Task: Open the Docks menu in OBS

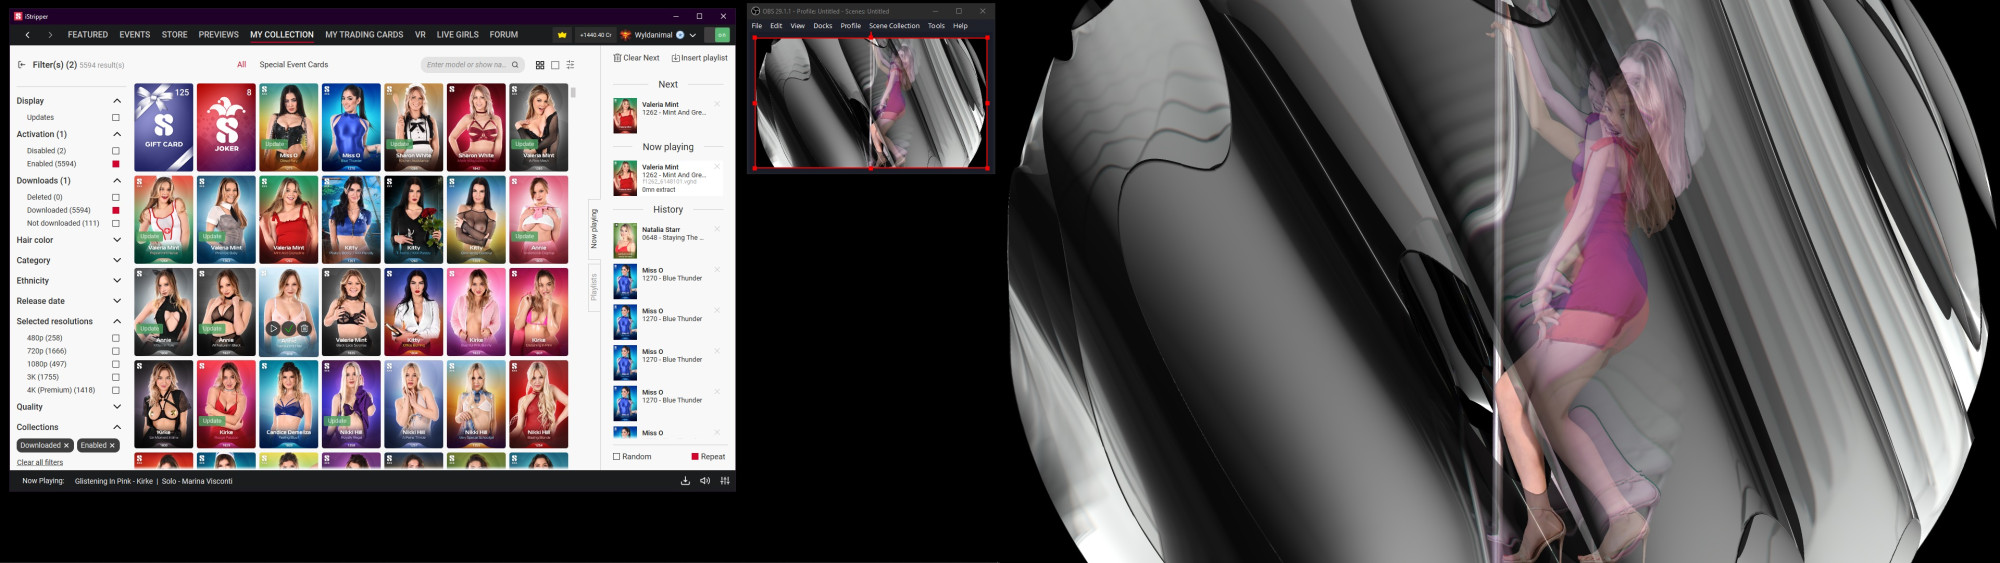Action: coord(823,26)
